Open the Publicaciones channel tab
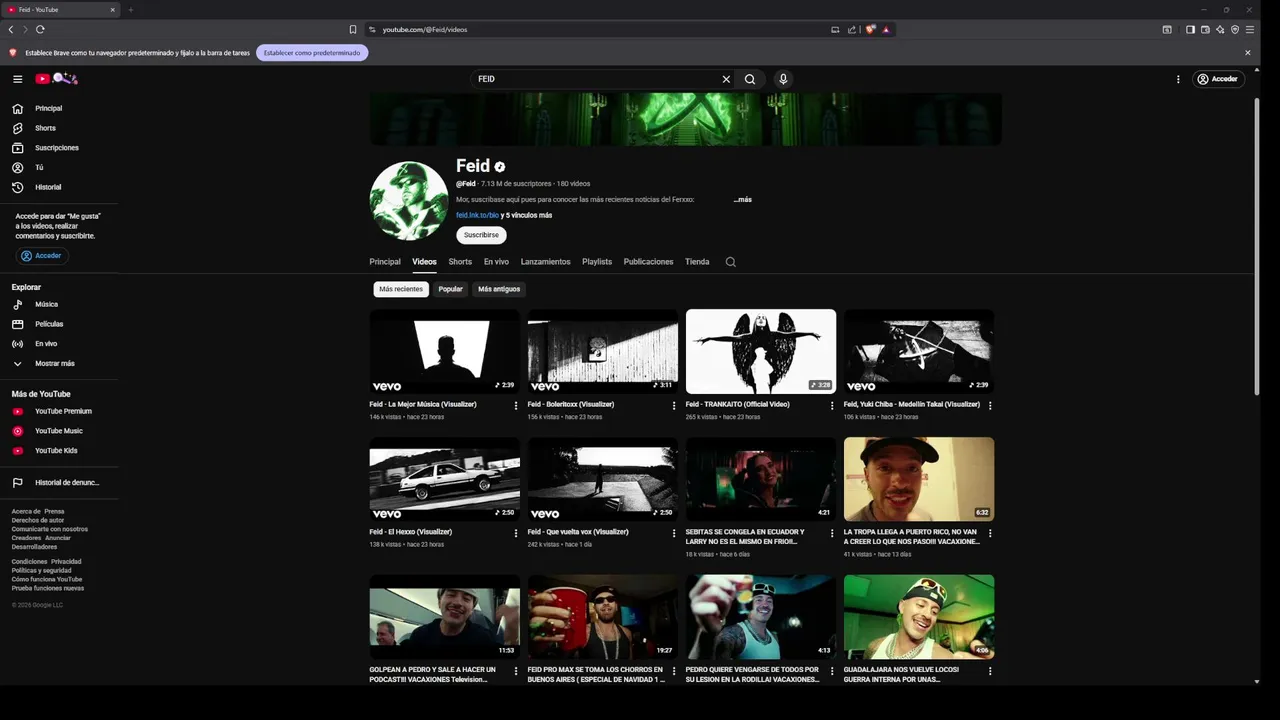The image size is (1280, 720). point(648,262)
